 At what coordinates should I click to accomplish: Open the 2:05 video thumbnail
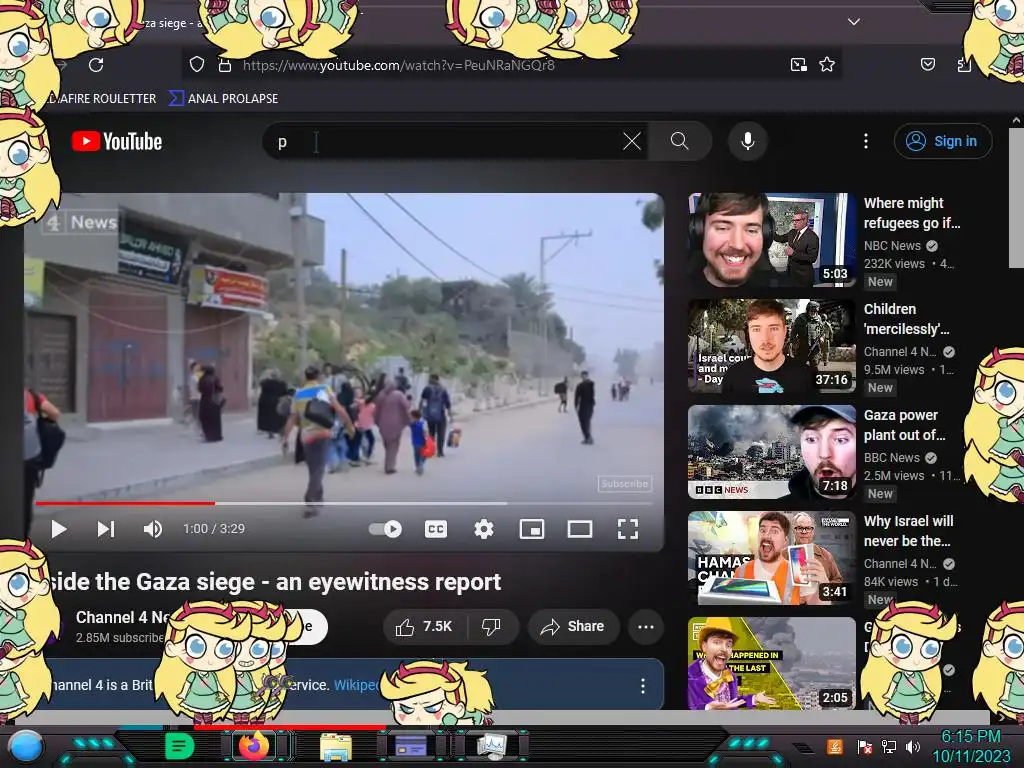(771, 664)
